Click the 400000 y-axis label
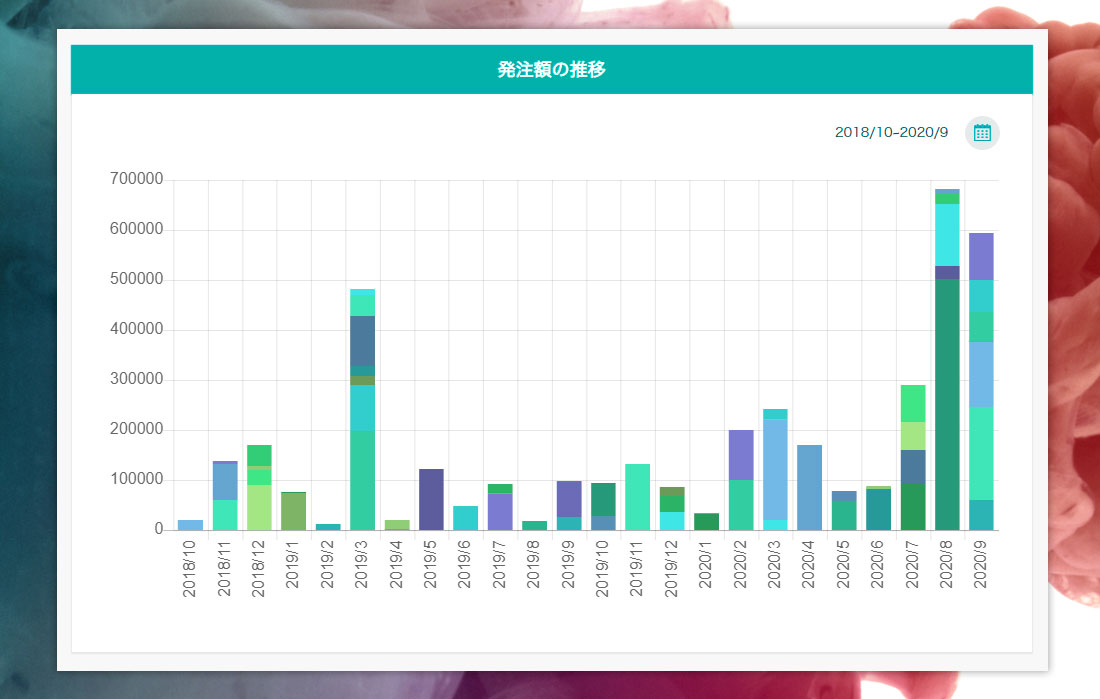This screenshot has width=1100, height=699. 136,329
